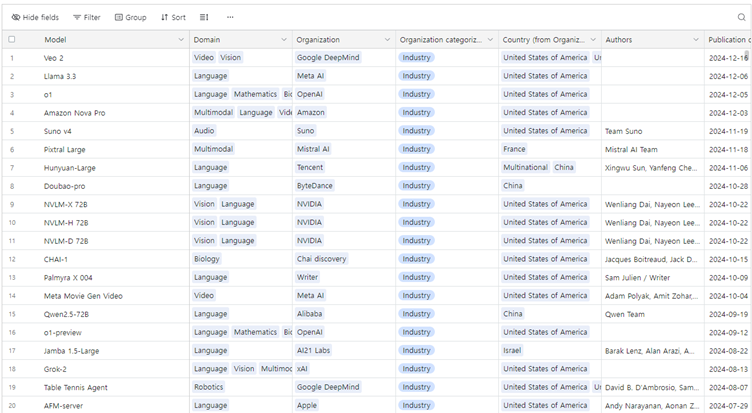The height and width of the screenshot is (413, 752).
Task: Click the Robotics domain tag
Action: click(209, 387)
